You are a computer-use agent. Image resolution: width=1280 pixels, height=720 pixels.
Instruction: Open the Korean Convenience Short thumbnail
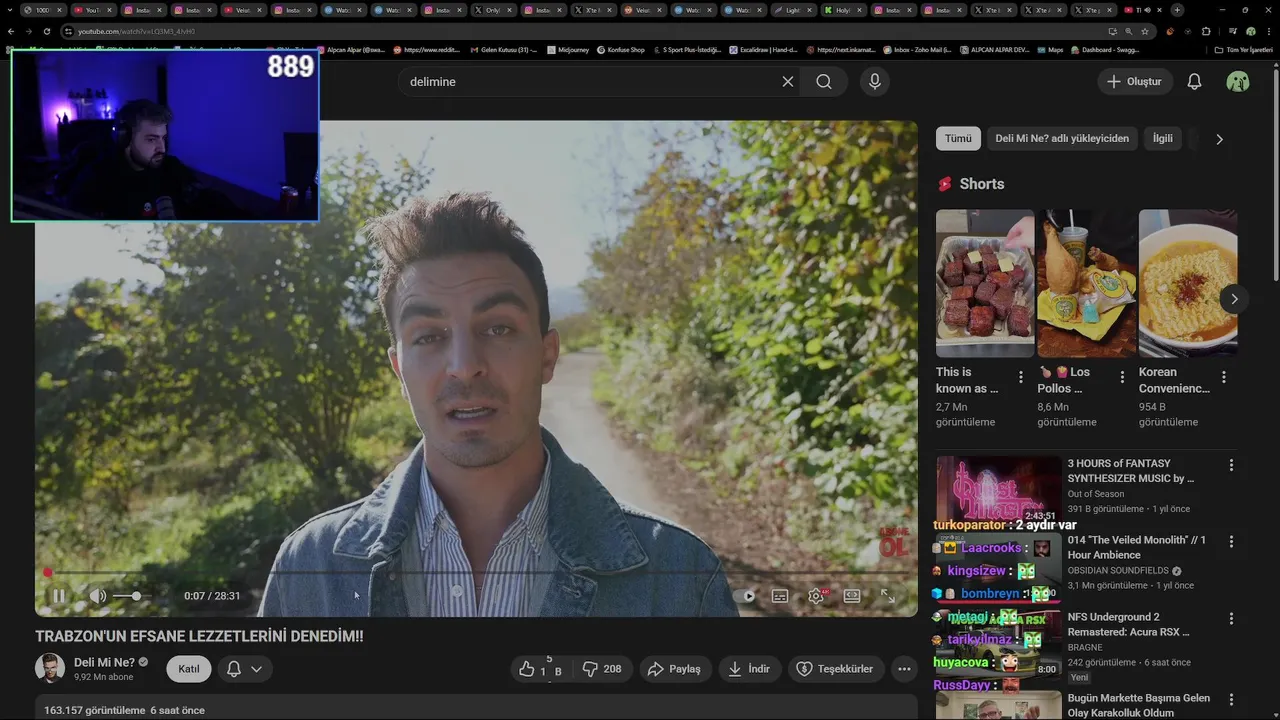point(1188,283)
